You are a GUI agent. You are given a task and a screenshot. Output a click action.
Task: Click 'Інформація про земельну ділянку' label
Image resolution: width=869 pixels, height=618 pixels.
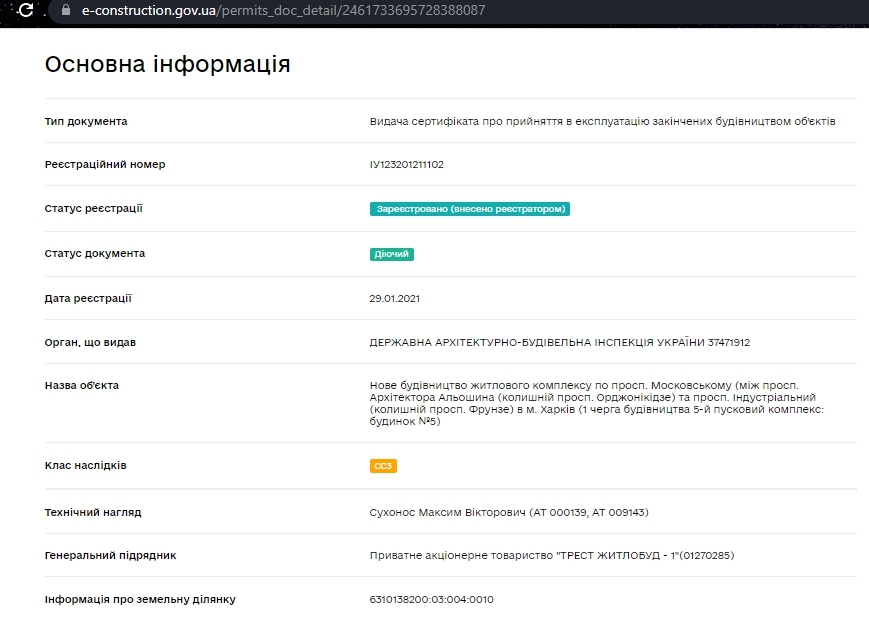140,599
